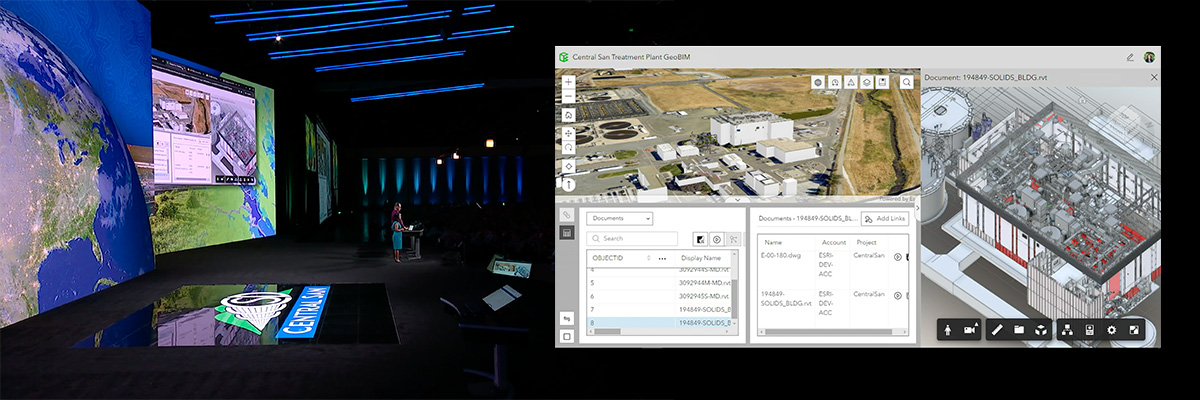Reset compass orientation arrow
The image size is (1200, 400).
coord(569,184)
